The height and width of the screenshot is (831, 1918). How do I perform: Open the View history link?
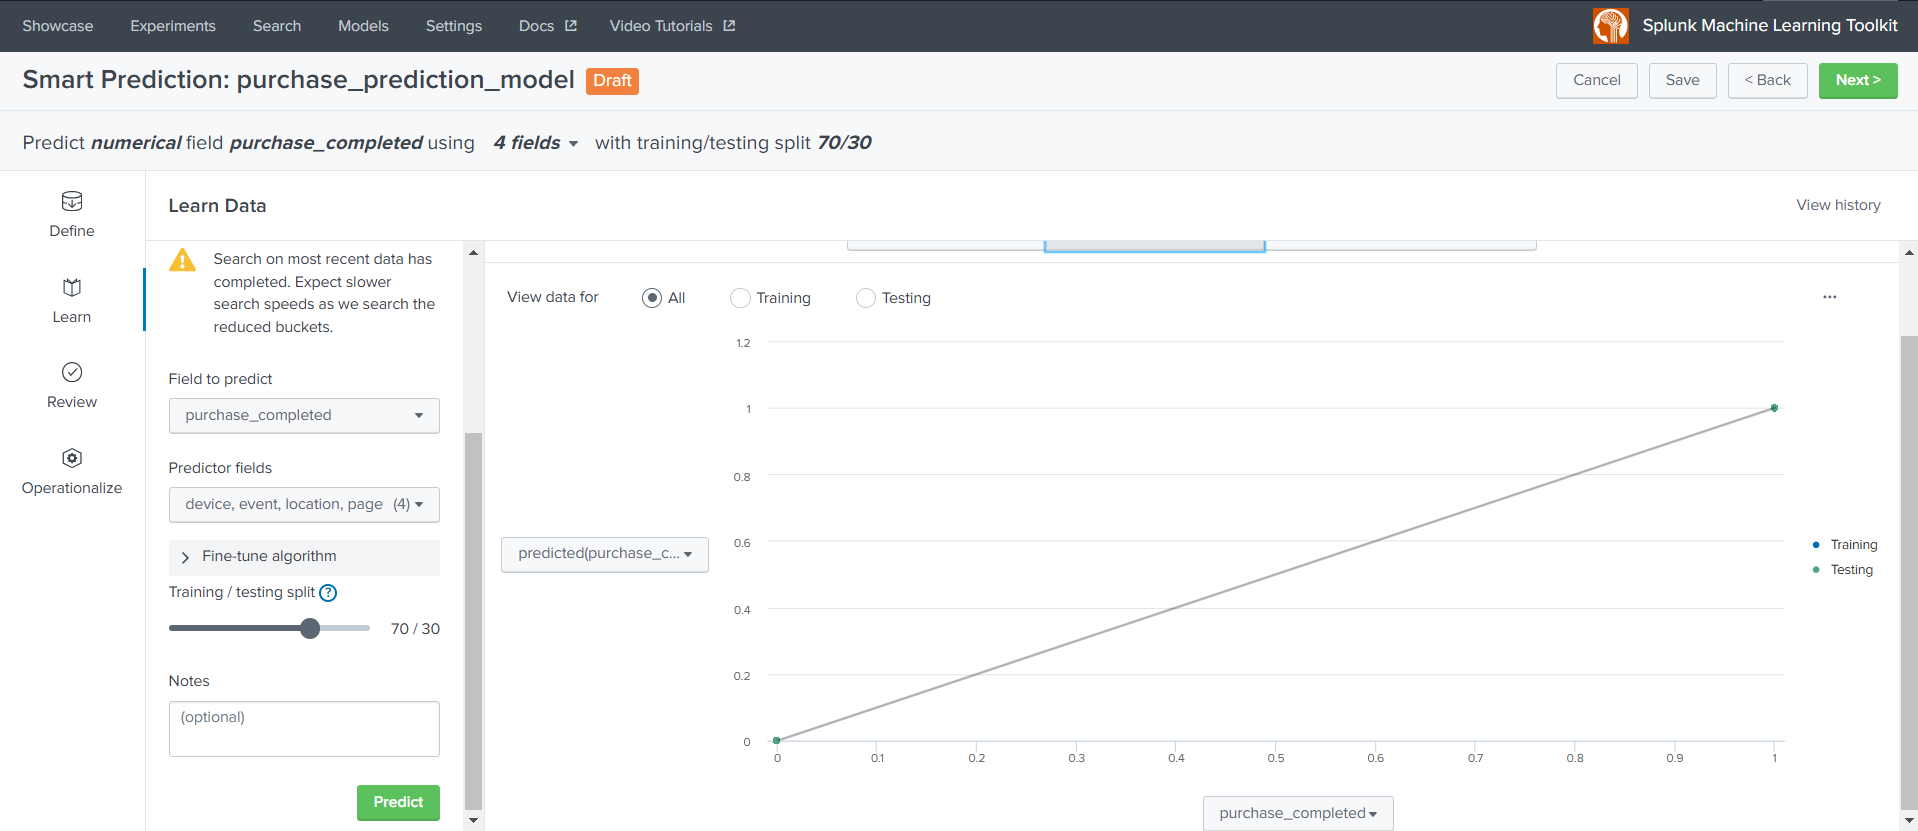tap(1838, 205)
